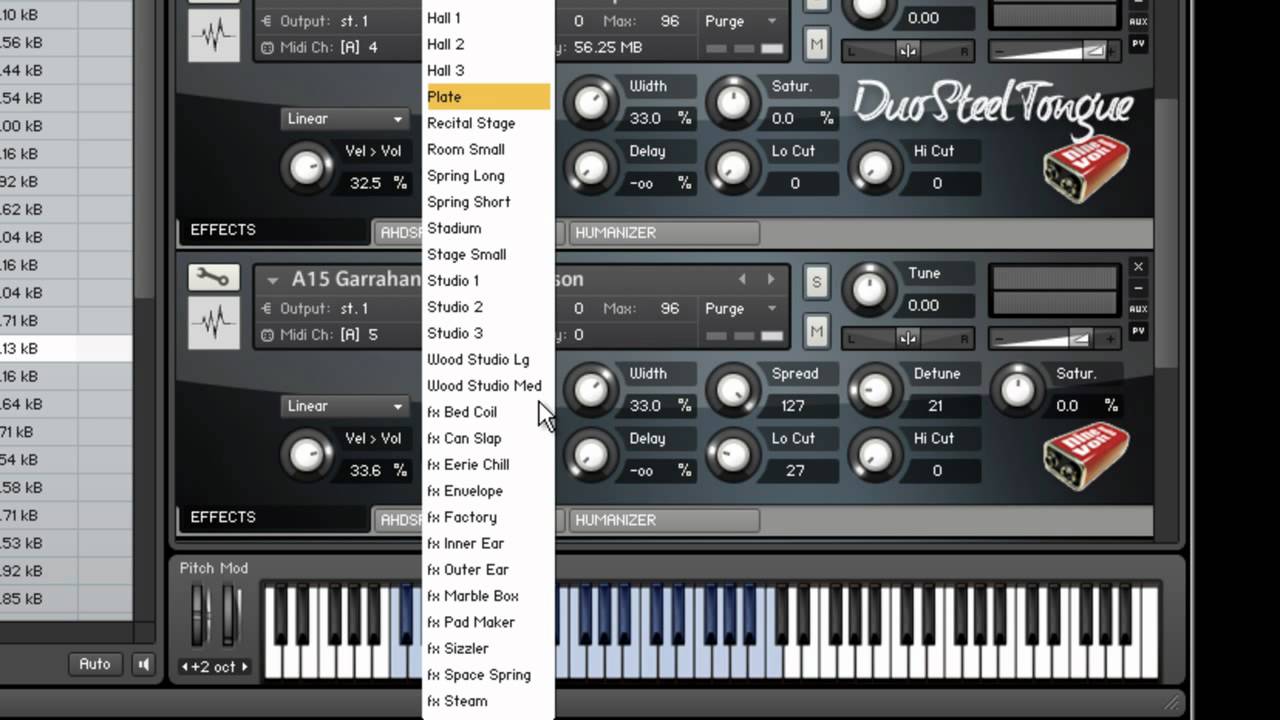
Task: Click the file list vertical scrollbar
Action: 144,150
